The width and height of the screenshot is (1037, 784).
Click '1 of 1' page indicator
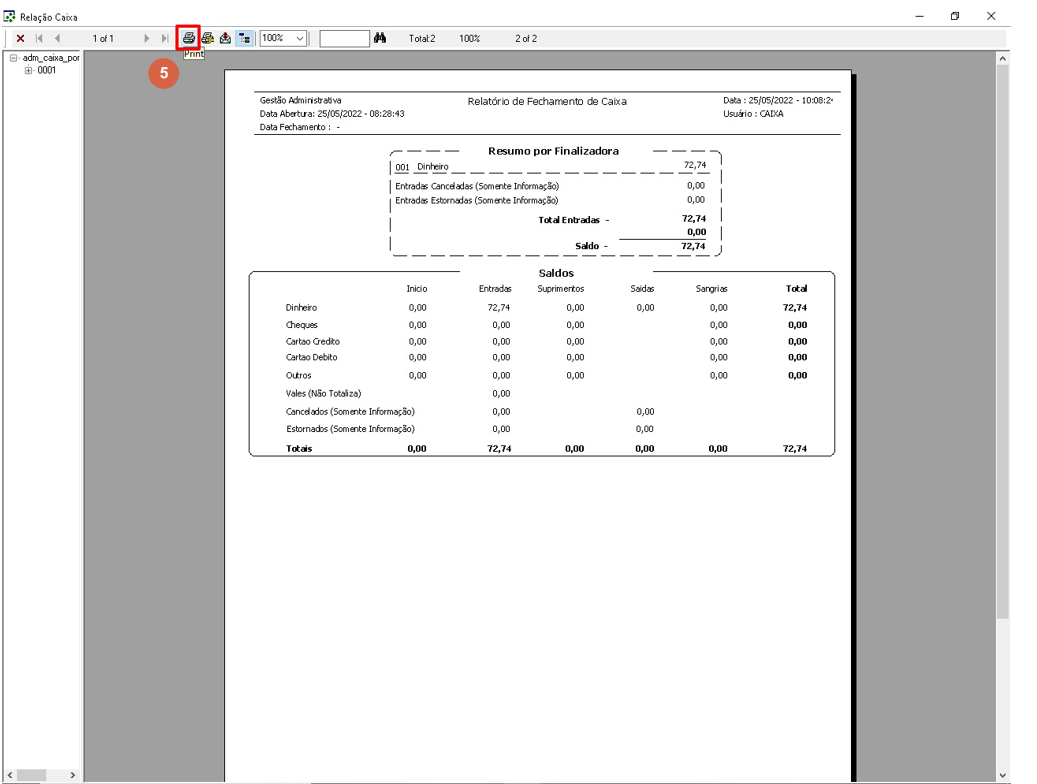tap(103, 38)
